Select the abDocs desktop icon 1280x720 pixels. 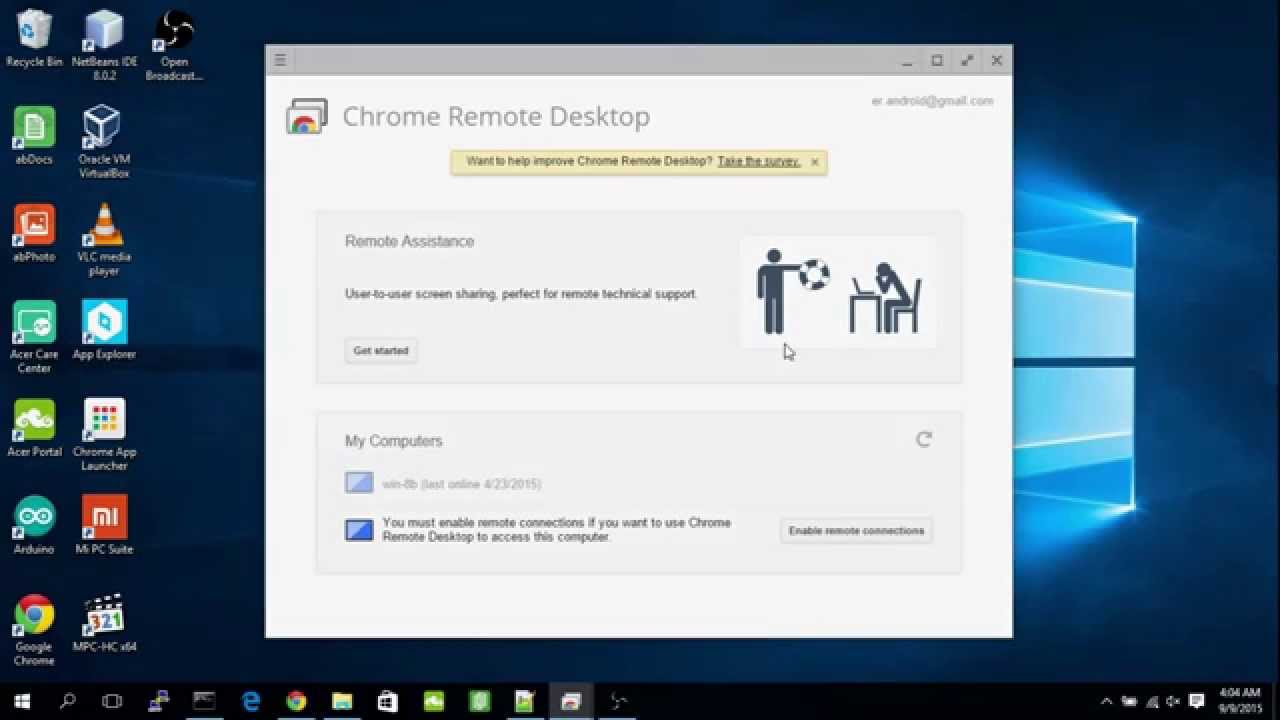point(34,136)
